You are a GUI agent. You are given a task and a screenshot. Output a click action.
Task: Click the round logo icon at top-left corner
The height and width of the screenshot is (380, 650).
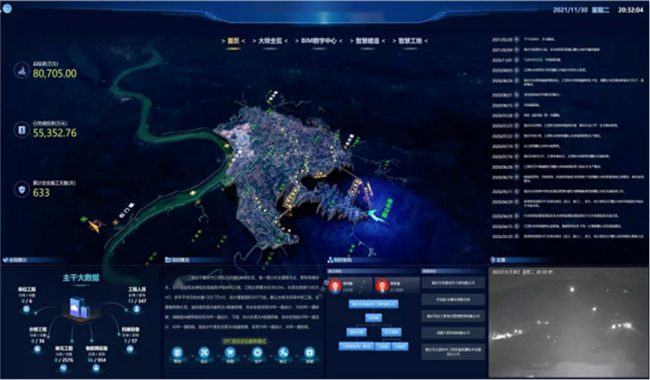tap(7, 8)
